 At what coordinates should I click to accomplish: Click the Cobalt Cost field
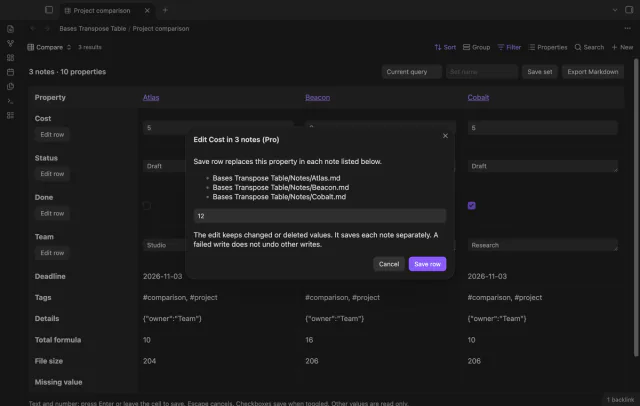pyautogui.click(x=542, y=128)
